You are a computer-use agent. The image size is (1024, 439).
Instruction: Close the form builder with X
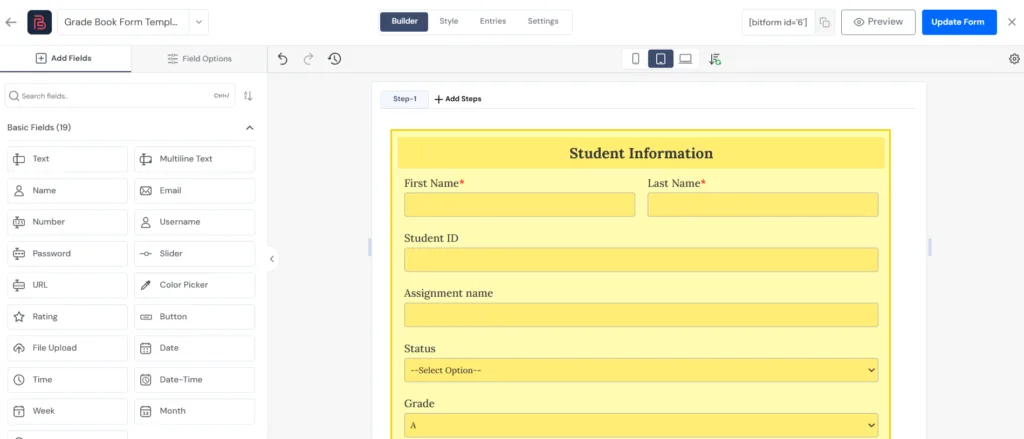[1012, 22]
